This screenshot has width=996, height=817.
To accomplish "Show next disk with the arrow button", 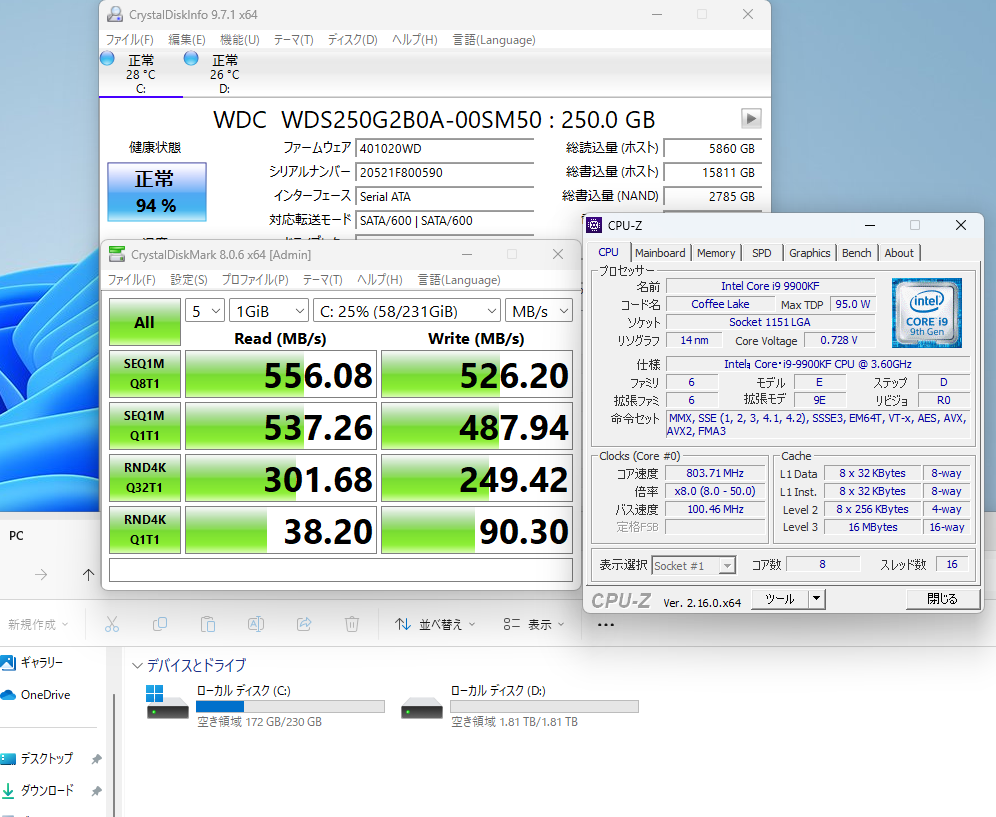I will coord(750,119).
